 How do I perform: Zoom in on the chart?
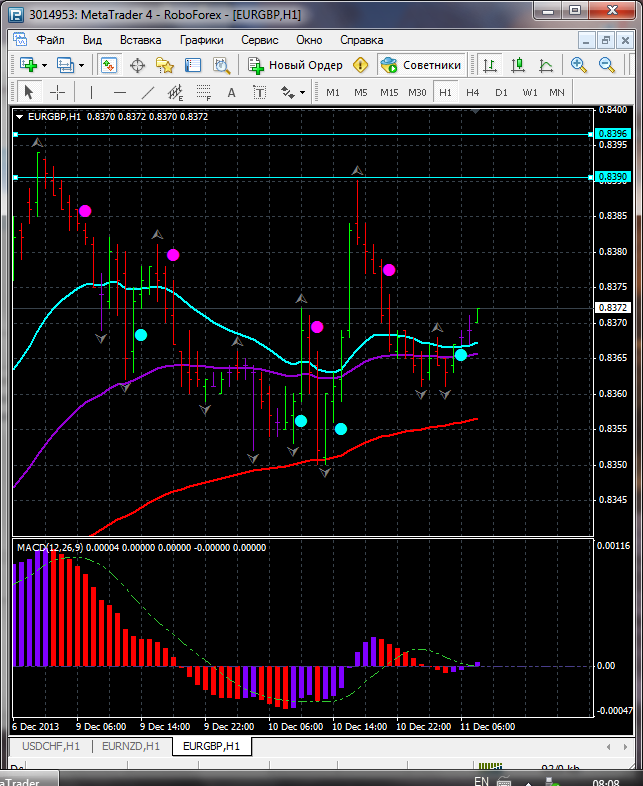[579, 65]
